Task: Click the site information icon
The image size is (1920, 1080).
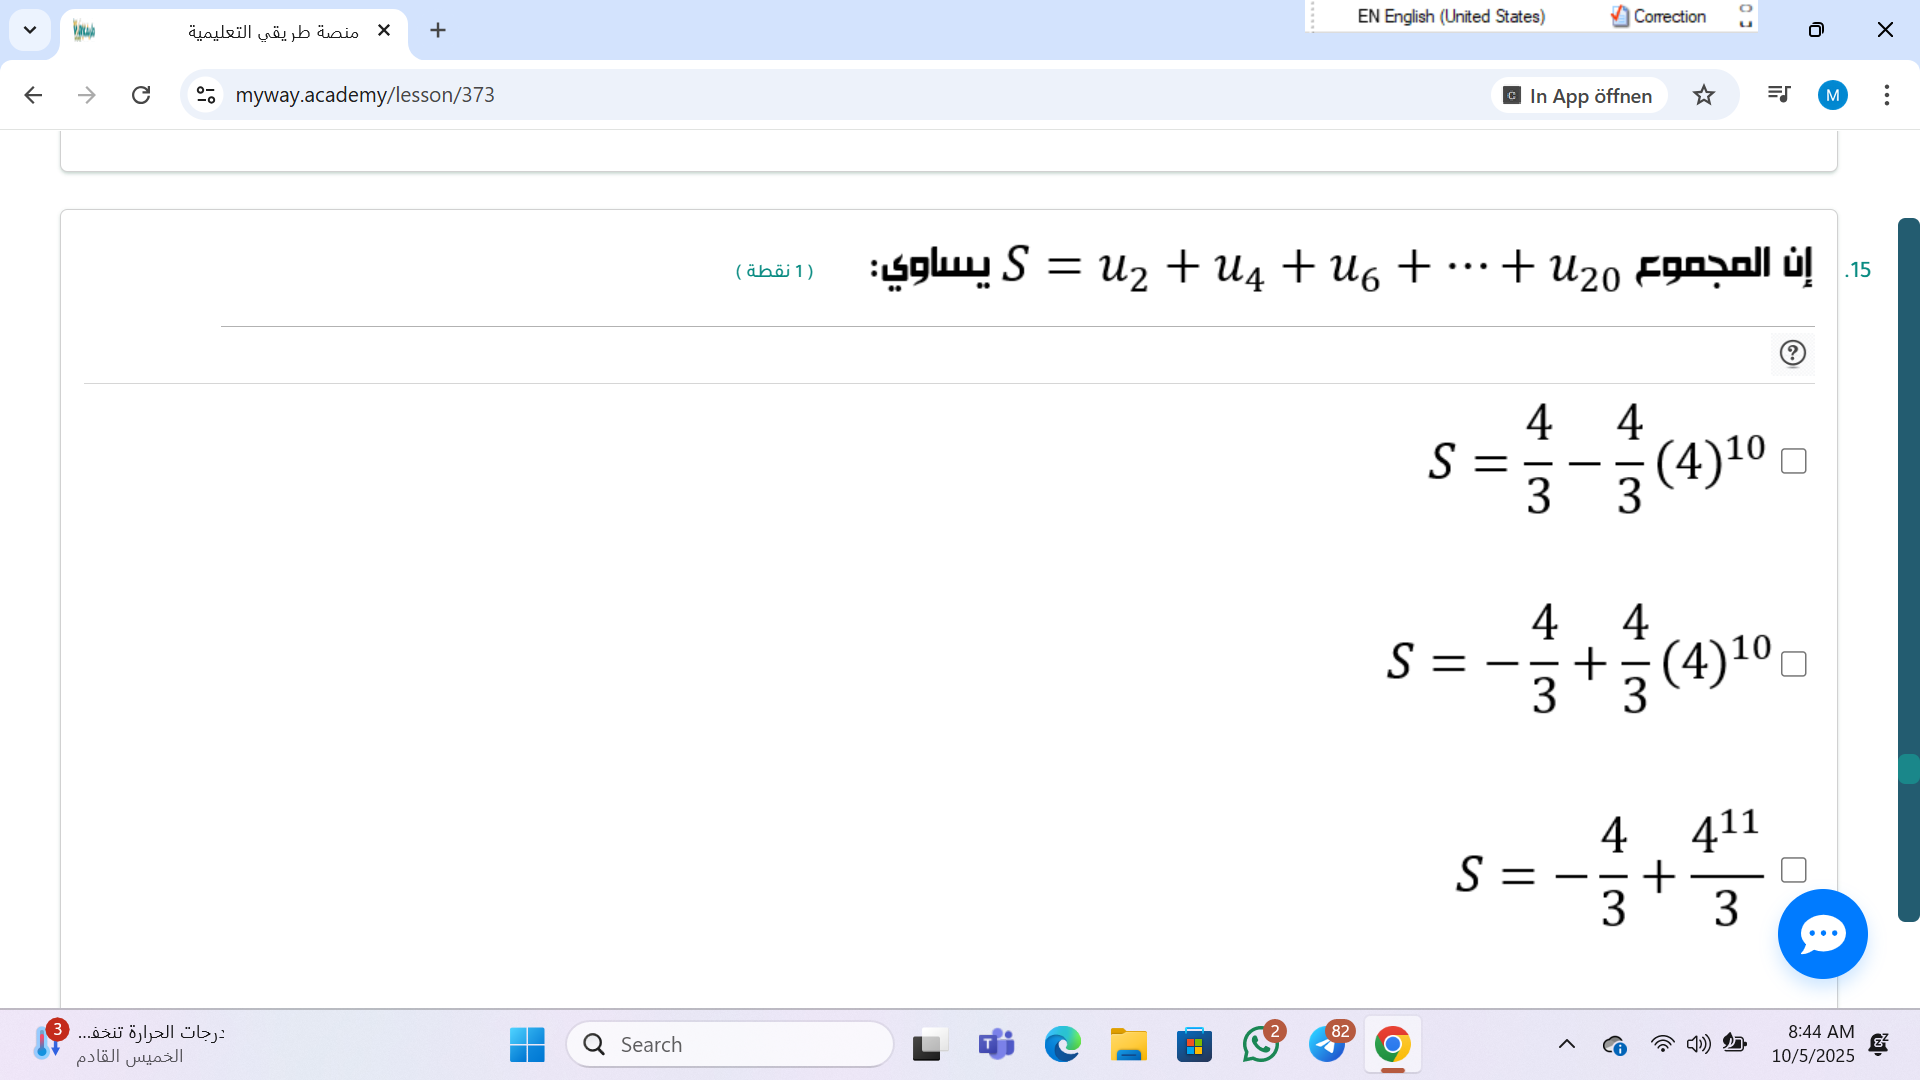Action: point(206,95)
